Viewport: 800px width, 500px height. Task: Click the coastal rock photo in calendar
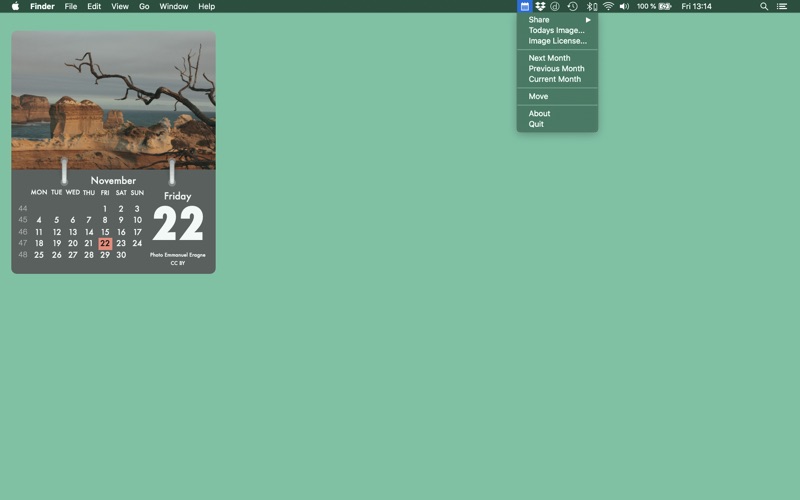pyautogui.click(x=113, y=100)
